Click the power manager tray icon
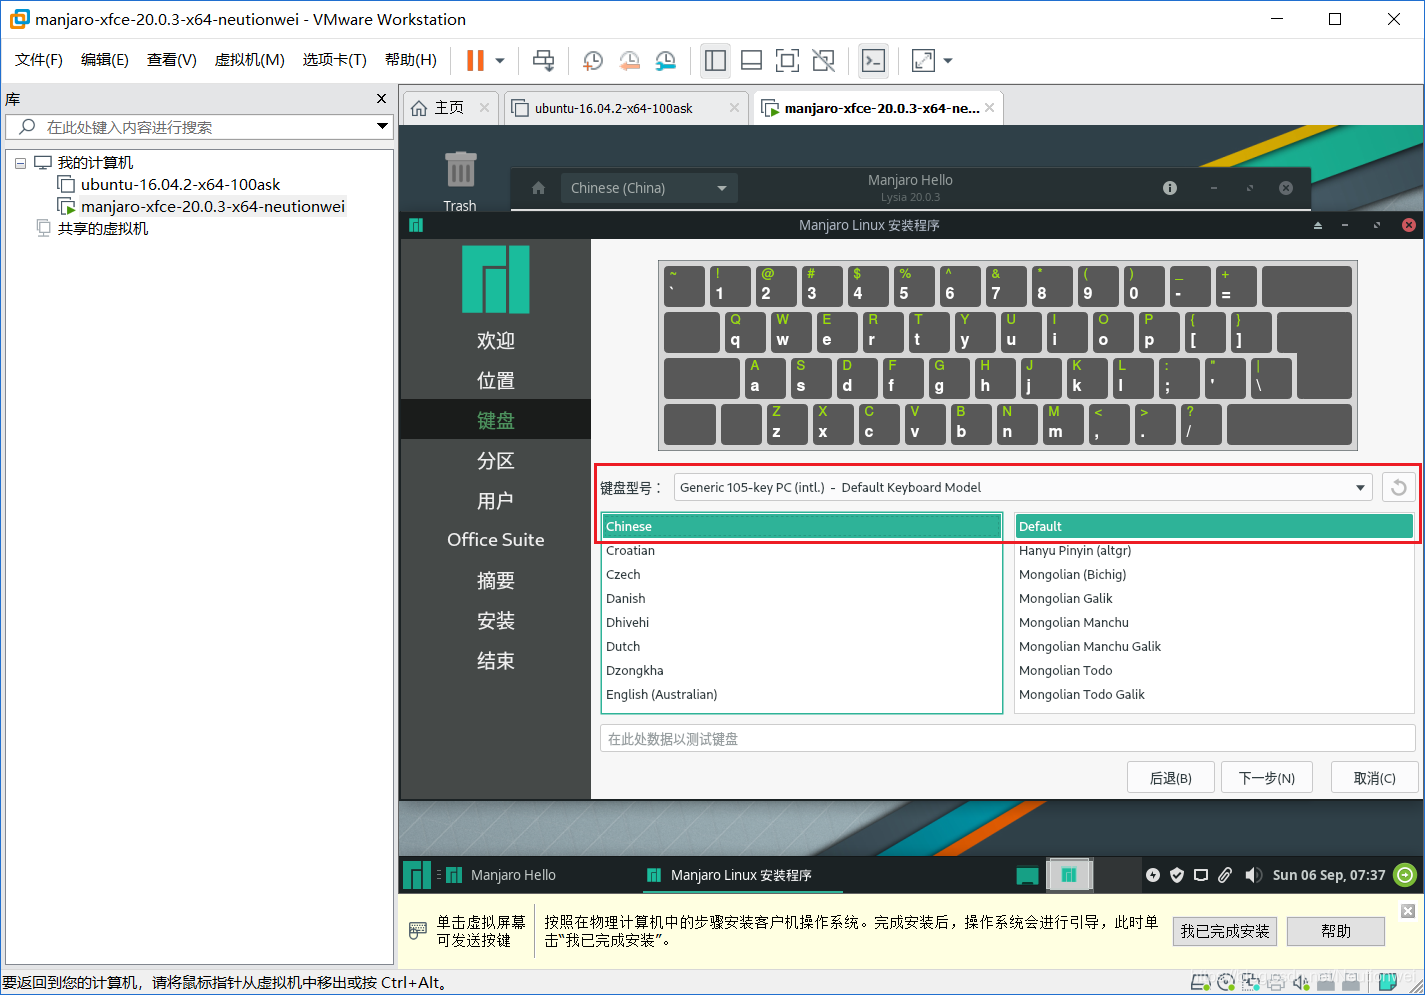 1153,875
